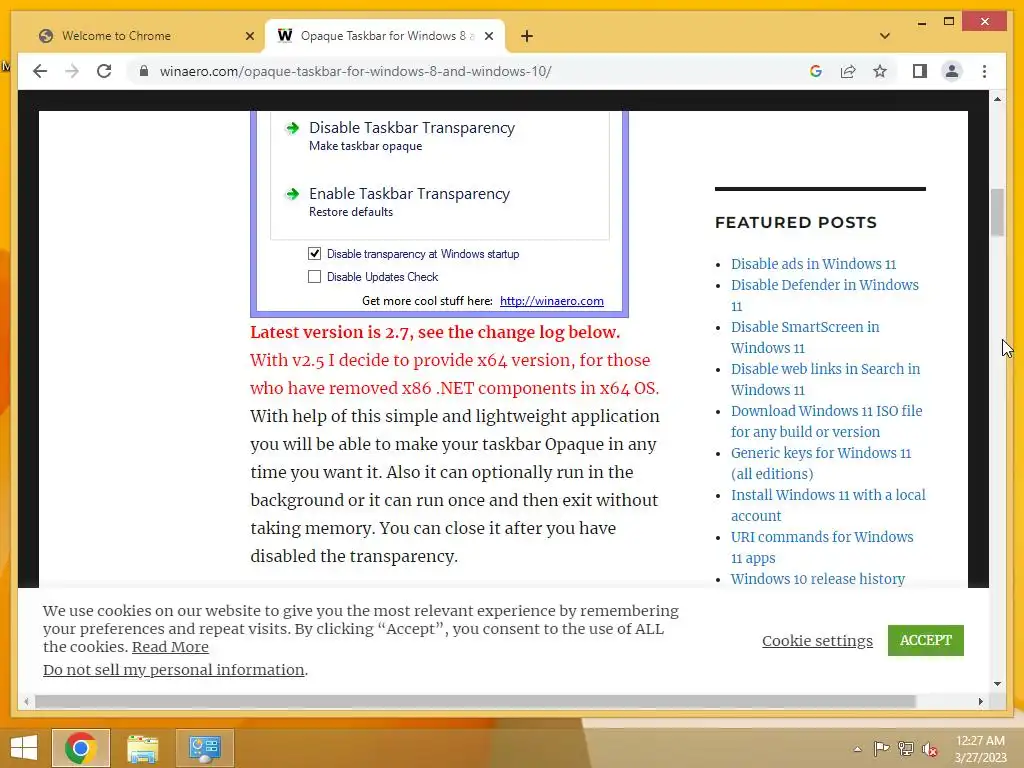Open Download Windows 11 ISO file post

click(x=827, y=421)
